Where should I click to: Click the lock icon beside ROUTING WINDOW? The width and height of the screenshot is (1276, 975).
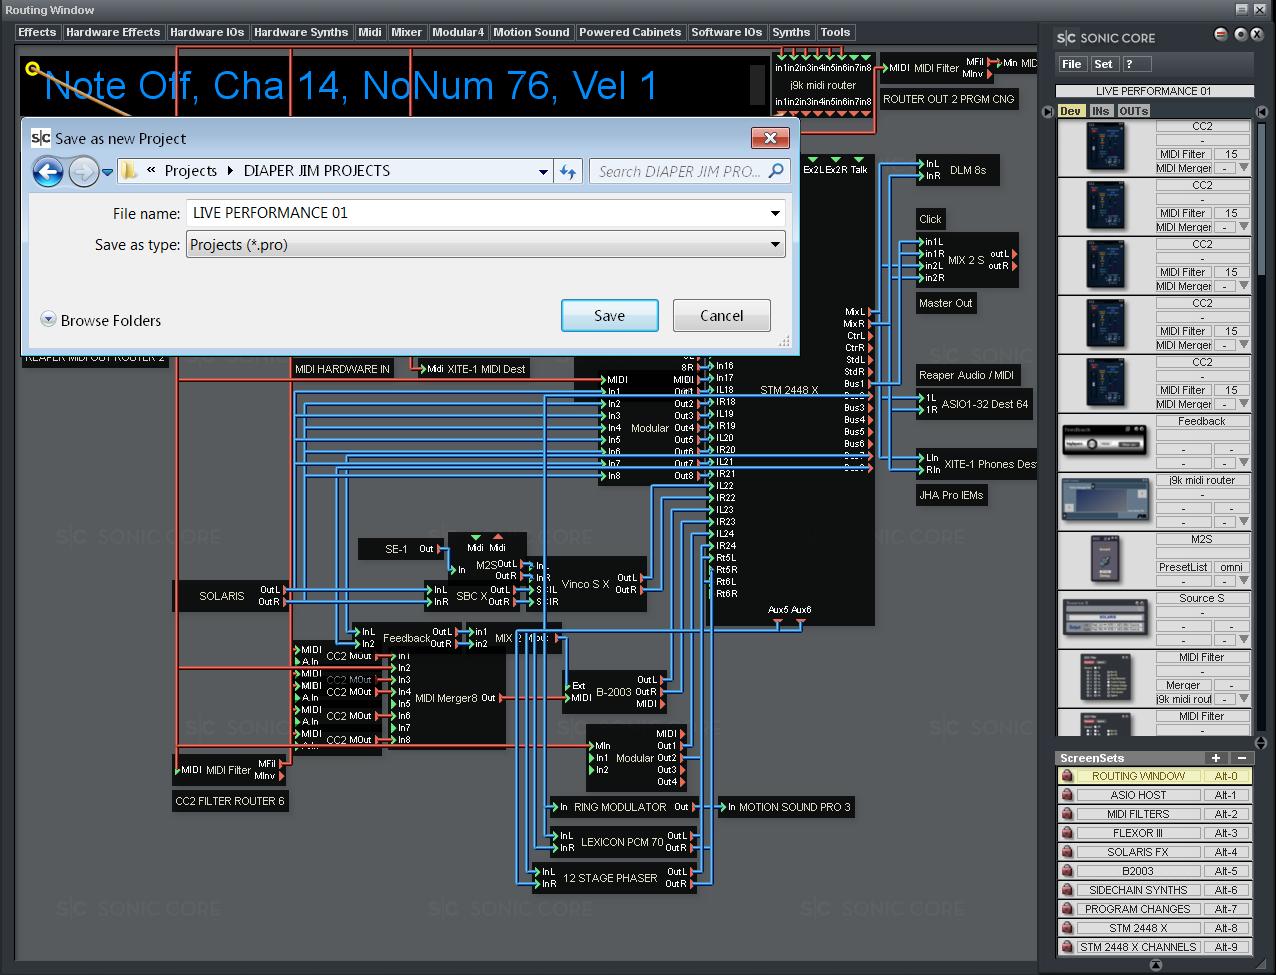pyautogui.click(x=1067, y=776)
